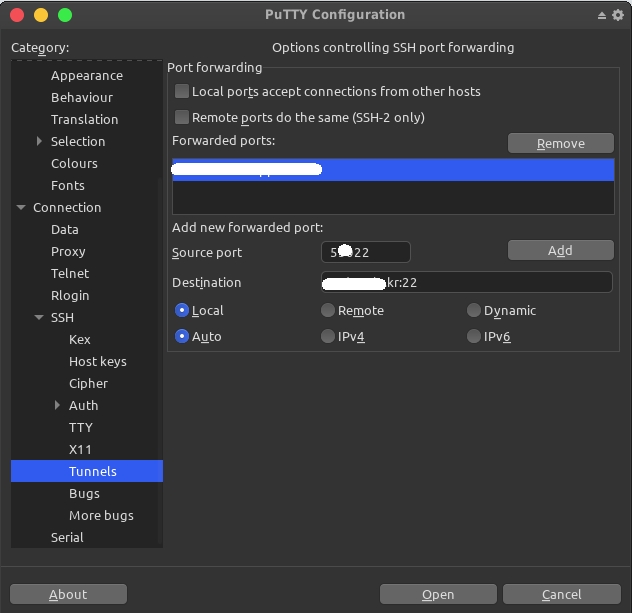Select the highlighted forwarded port entry

coord(393,170)
